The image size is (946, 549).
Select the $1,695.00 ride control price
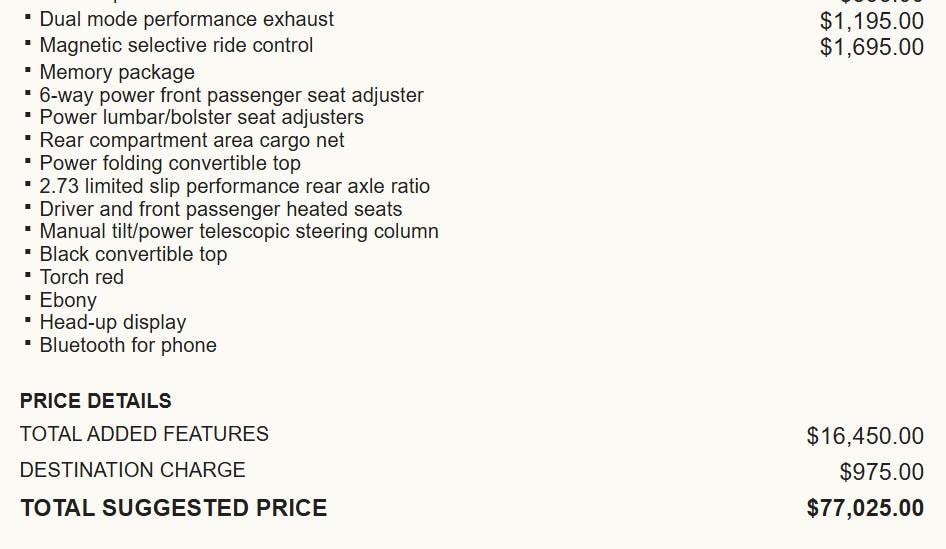point(871,46)
